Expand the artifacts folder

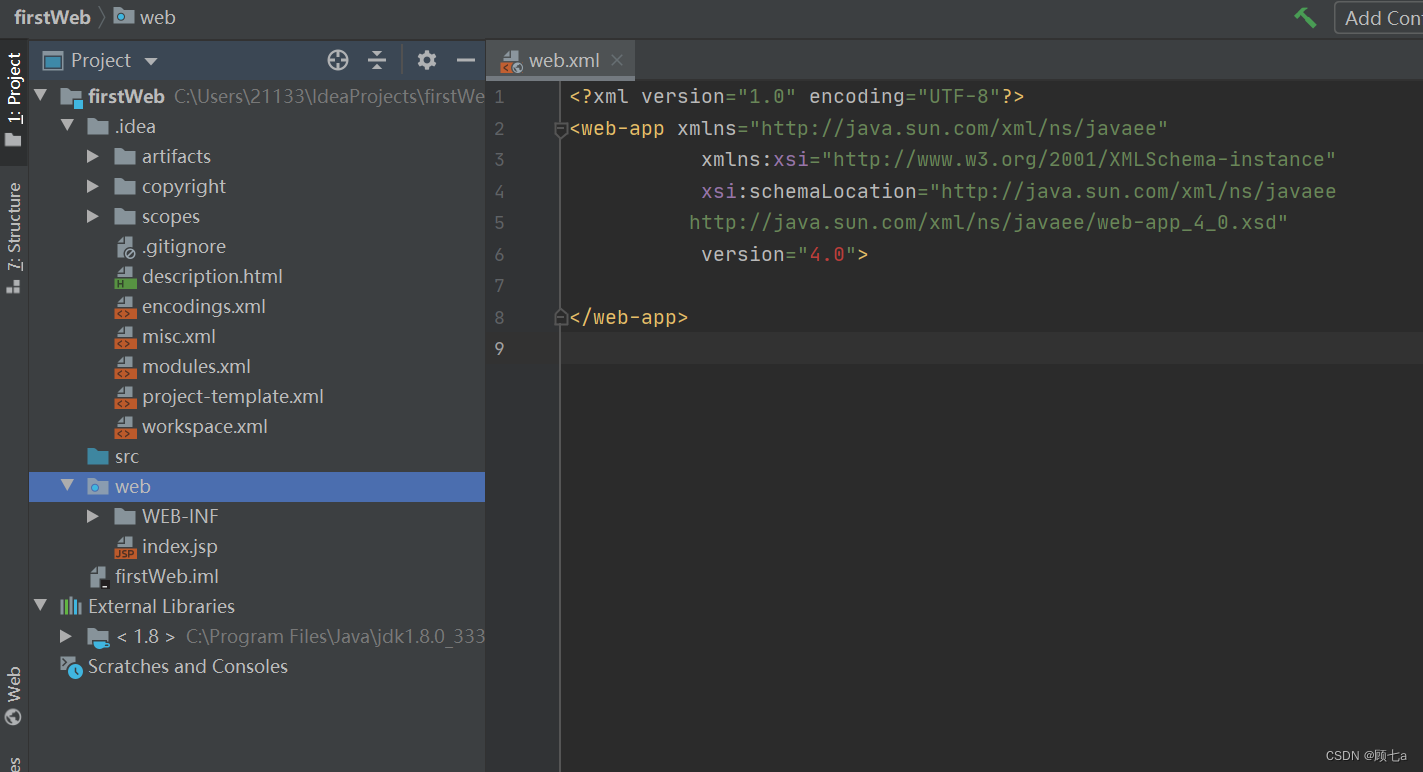click(93, 156)
